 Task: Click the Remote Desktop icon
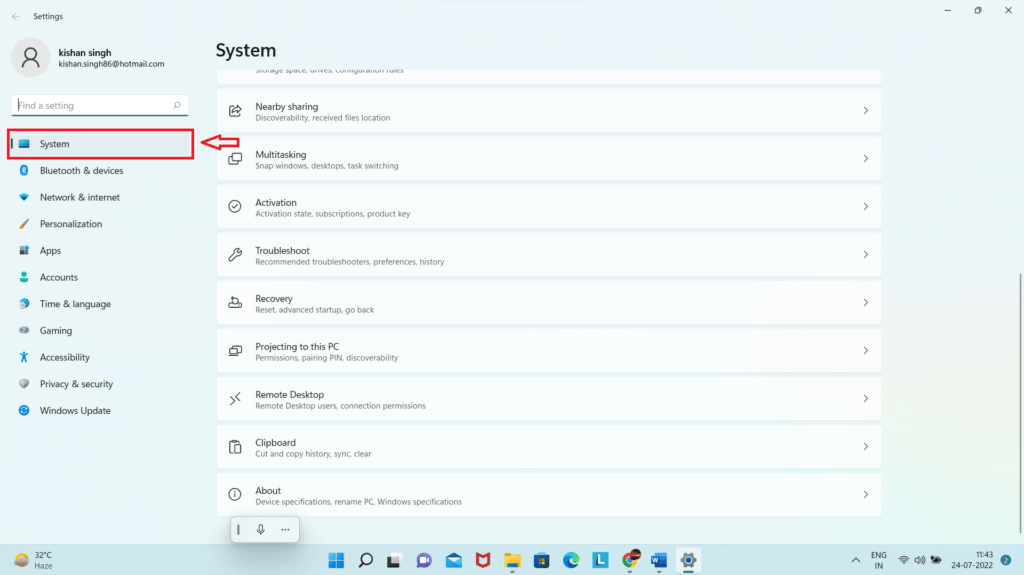[x=235, y=399]
